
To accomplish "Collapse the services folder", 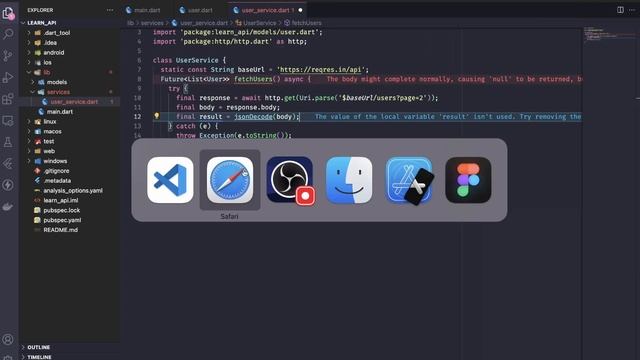I will point(58,92).
